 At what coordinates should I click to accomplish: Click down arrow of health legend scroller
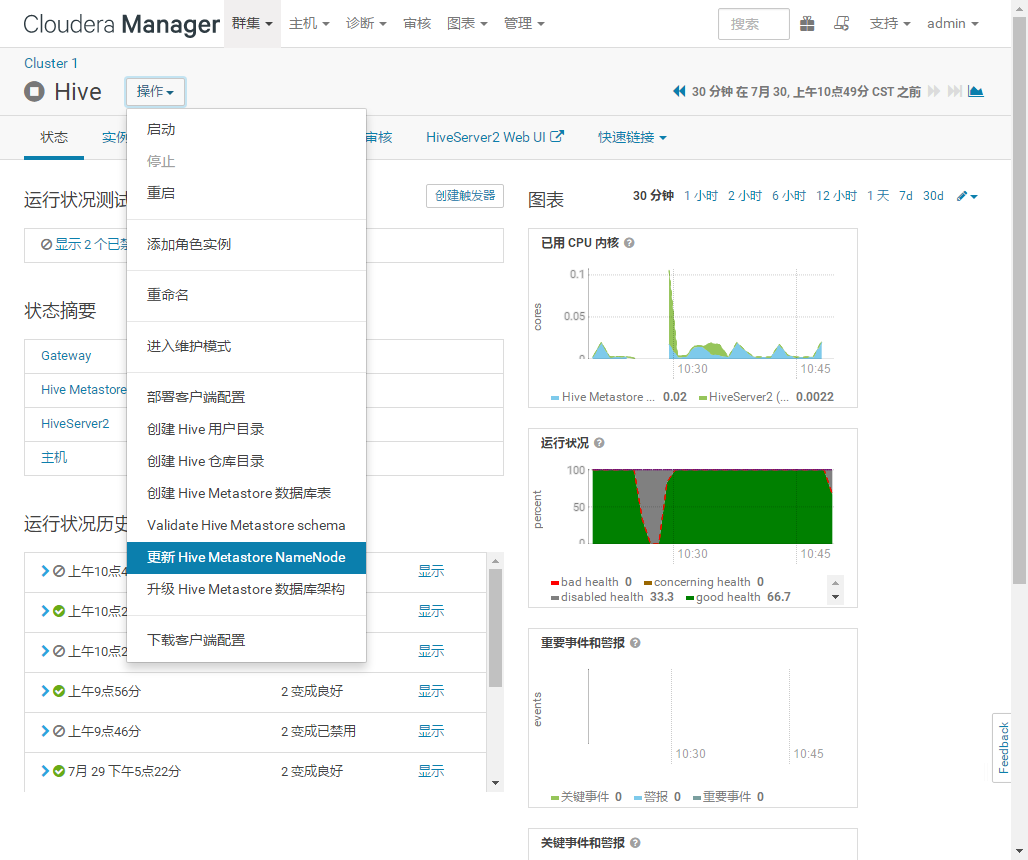click(835, 597)
